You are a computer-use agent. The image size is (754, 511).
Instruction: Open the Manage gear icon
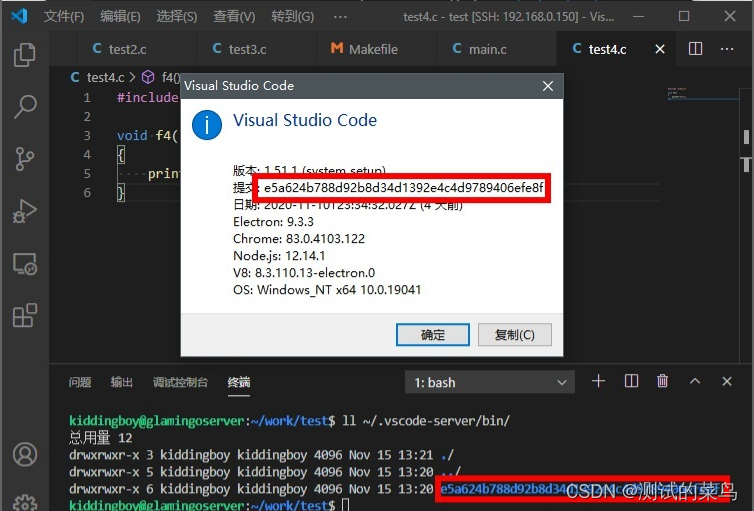click(x=25, y=502)
